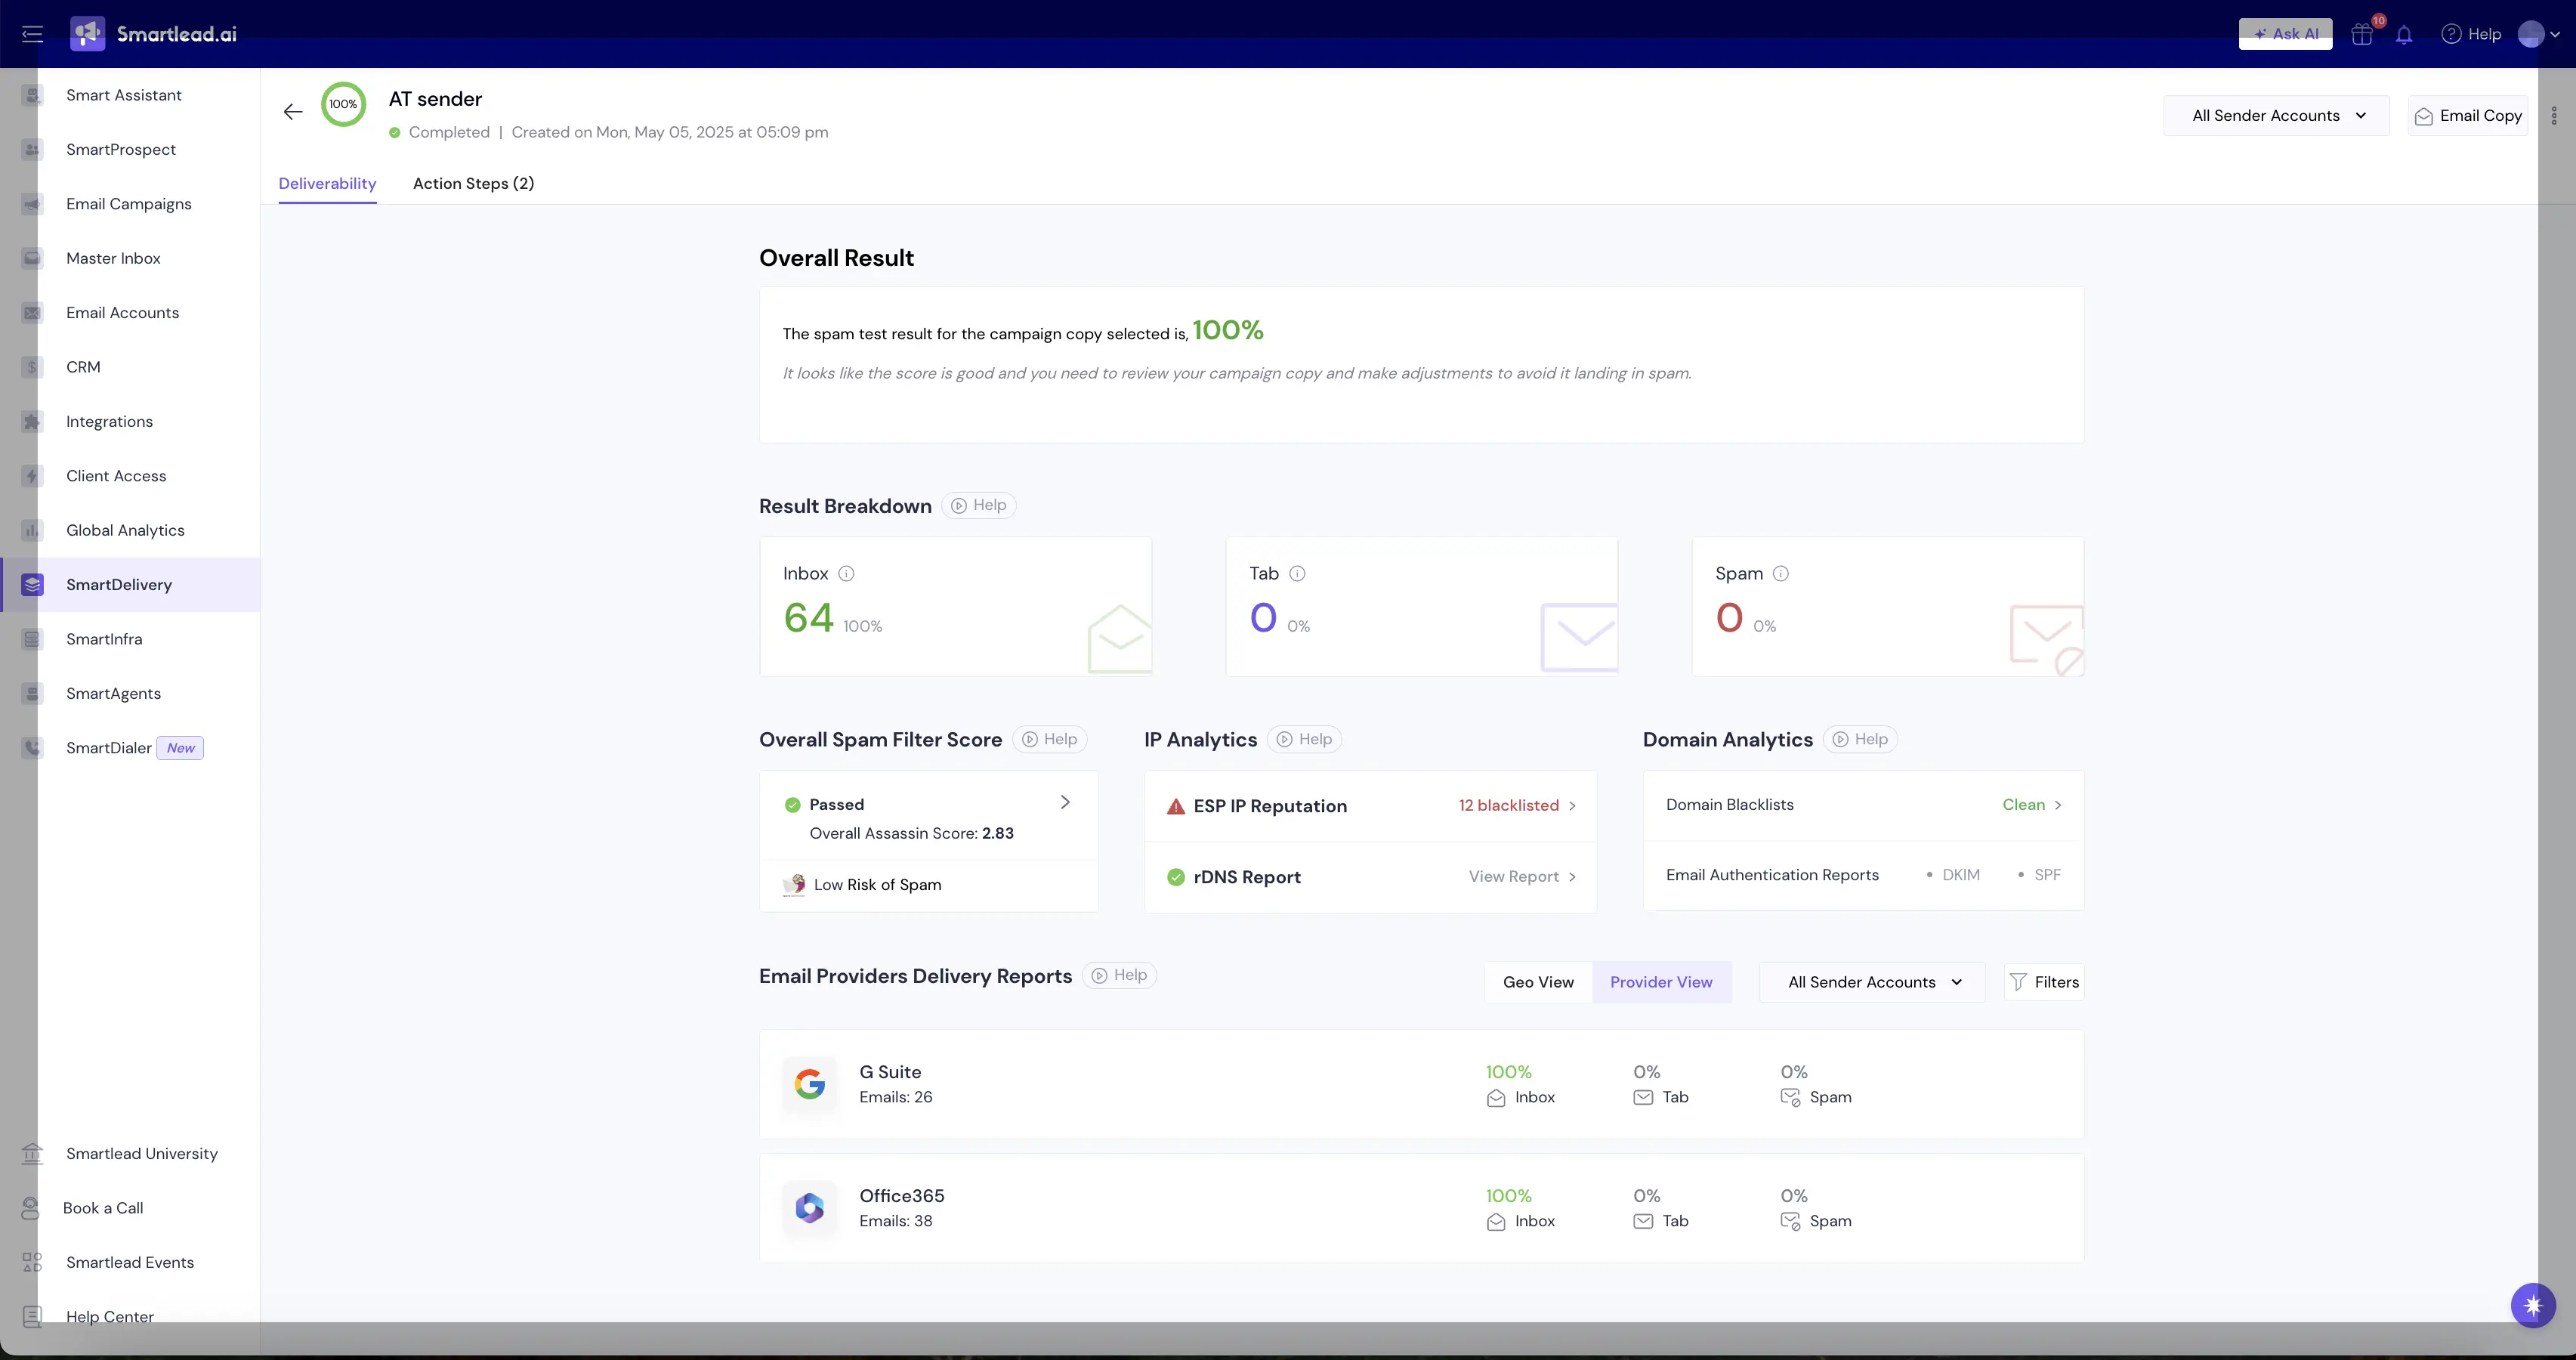Click Help next to Result Breakdown
The image size is (2576, 1360).
[979, 506]
